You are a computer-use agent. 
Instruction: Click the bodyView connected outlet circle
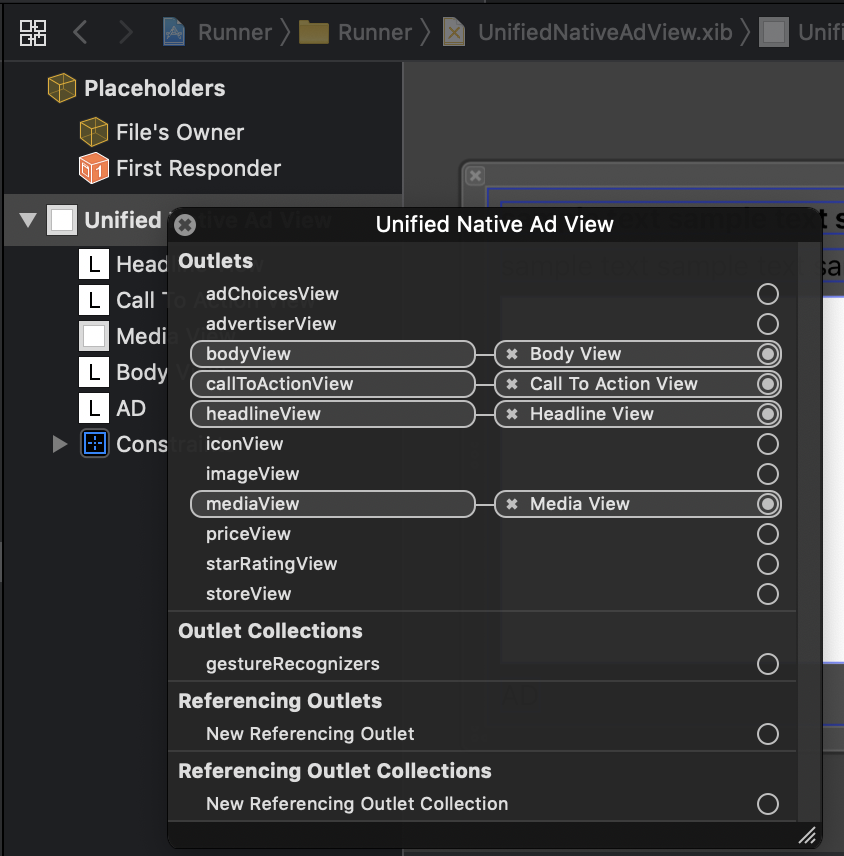(768, 354)
